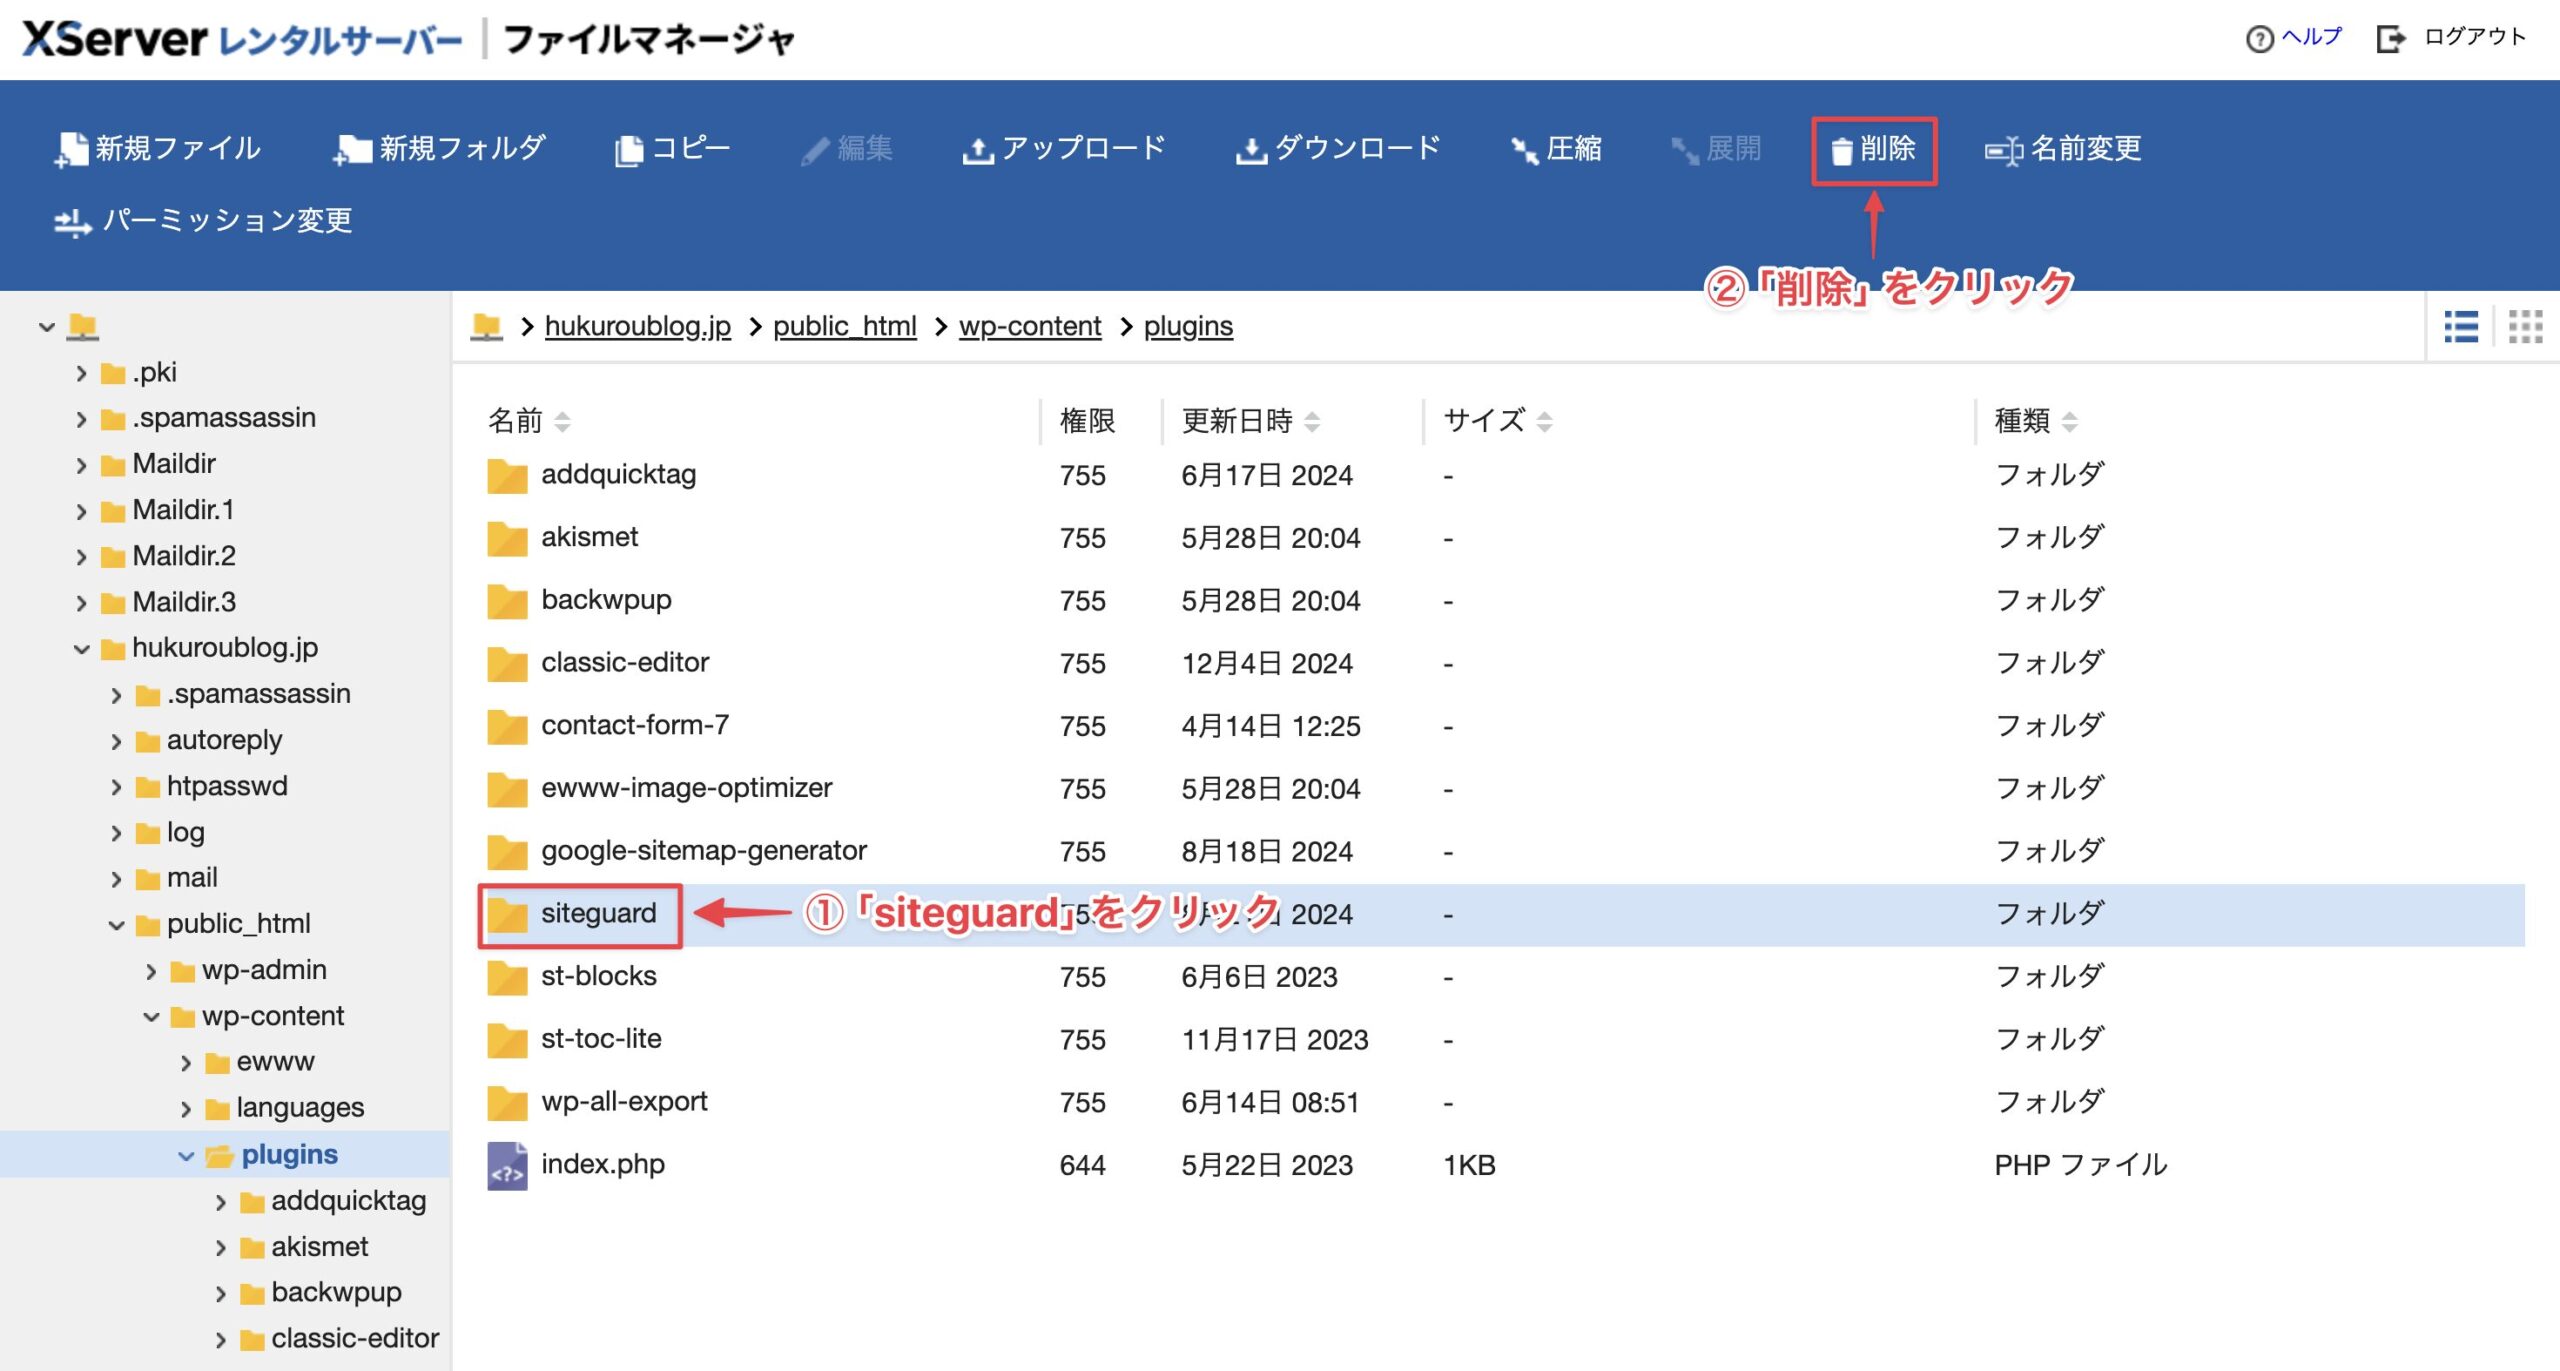2560x1371 pixels.
Task: Open パーミッション変更 permission settings
Action: pyautogui.click(x=203, y=221)
